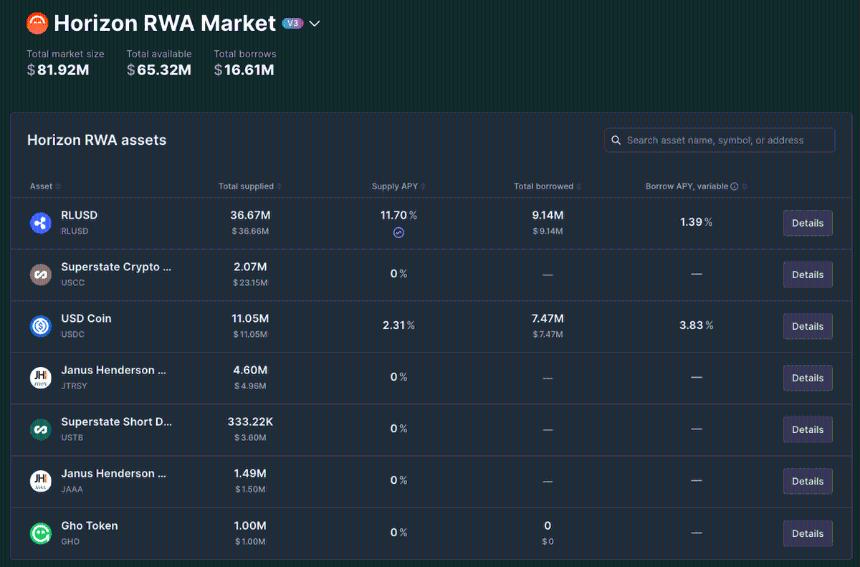Click the Borrow APY info icon
The image size is (860, 567).
[x=734, y=186]
